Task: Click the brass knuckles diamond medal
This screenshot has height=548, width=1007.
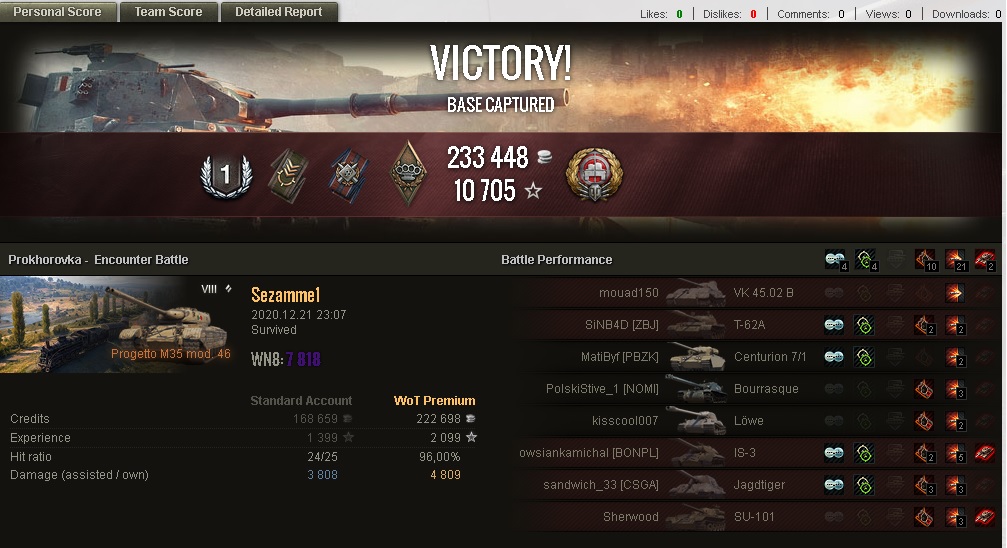Action: coord(408,173)
